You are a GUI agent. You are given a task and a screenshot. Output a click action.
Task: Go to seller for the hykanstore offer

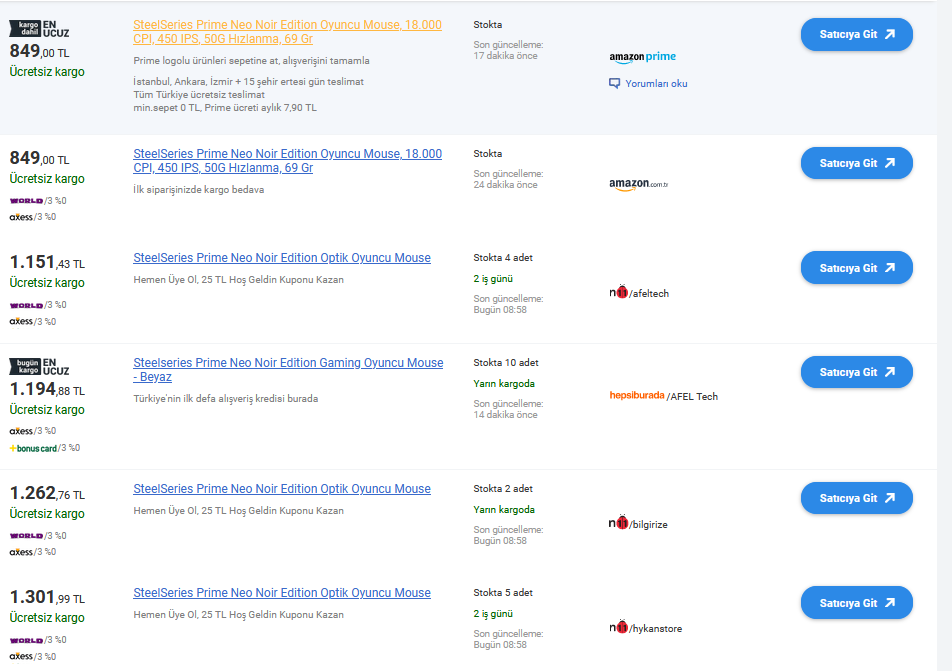[x=856, y=603]
